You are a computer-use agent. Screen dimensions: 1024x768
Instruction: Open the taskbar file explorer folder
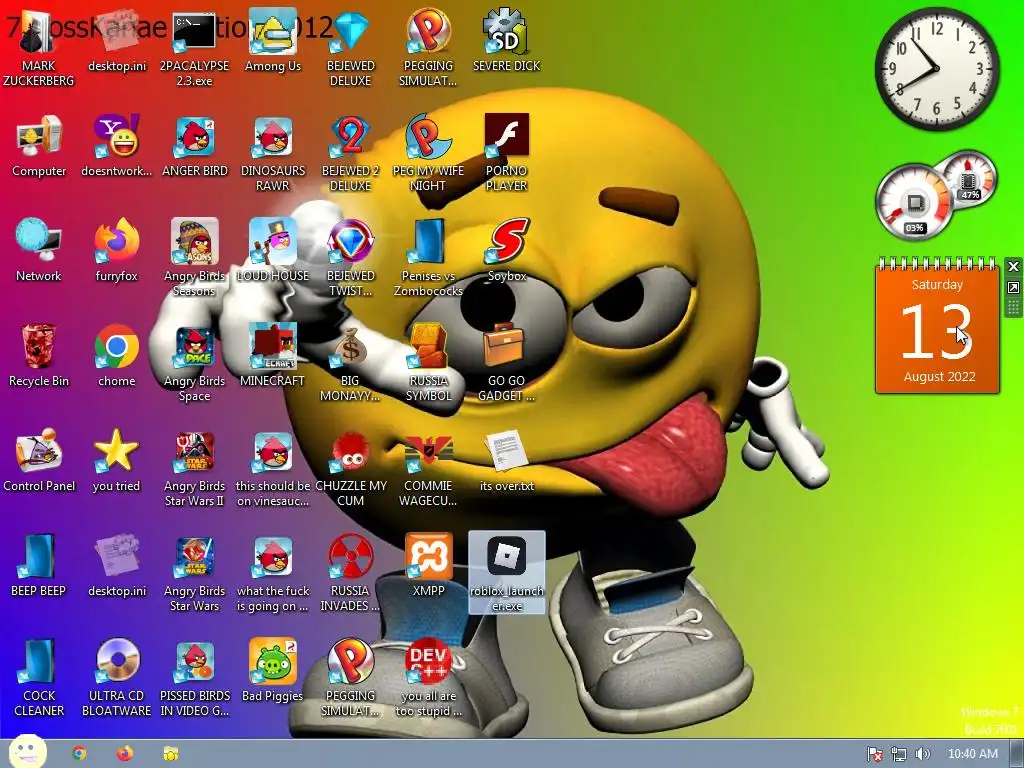(x=171, y=754)
